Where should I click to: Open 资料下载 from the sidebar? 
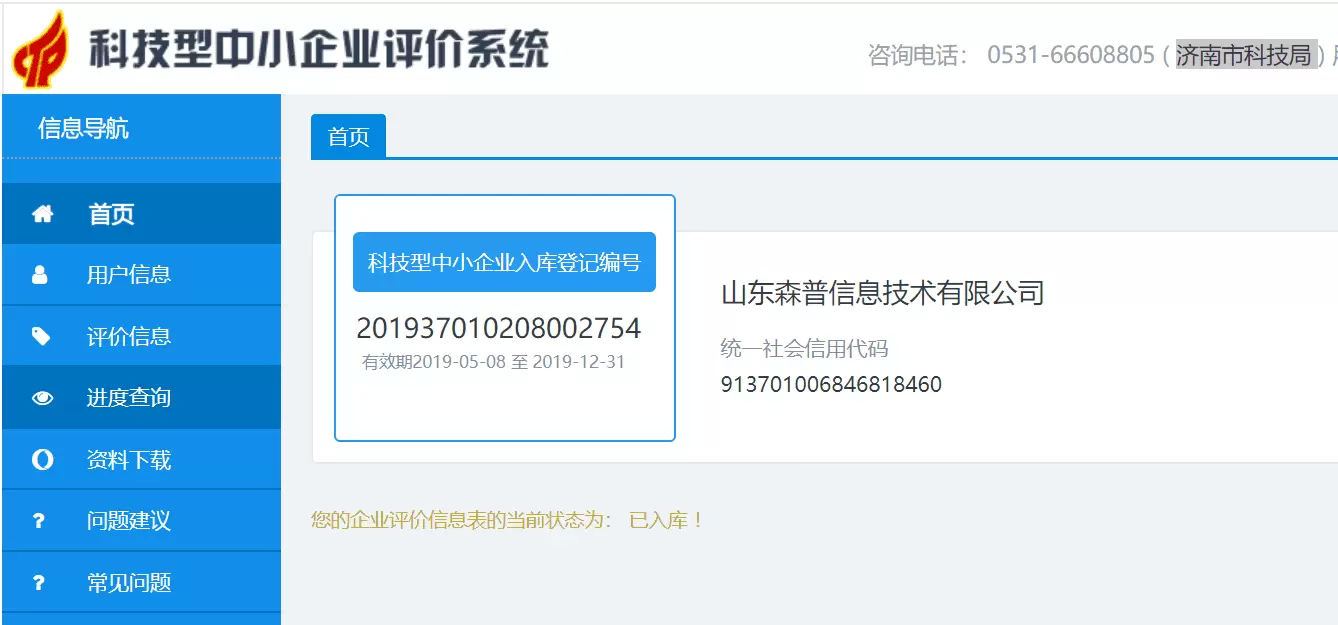tap(141, 460)
